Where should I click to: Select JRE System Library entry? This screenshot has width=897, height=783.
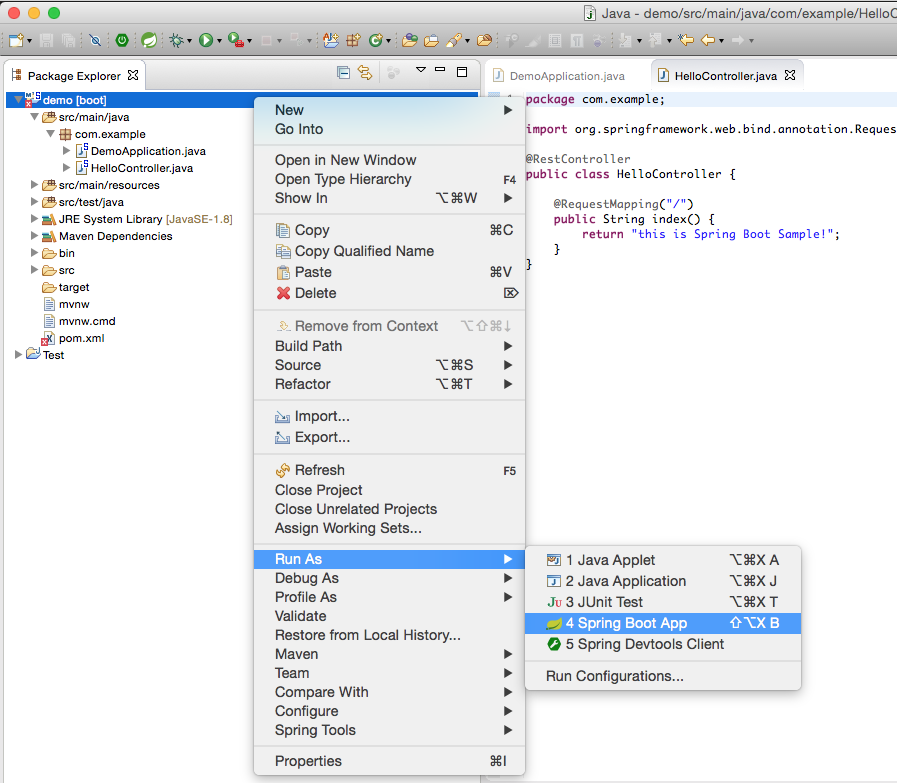(145, 219)
